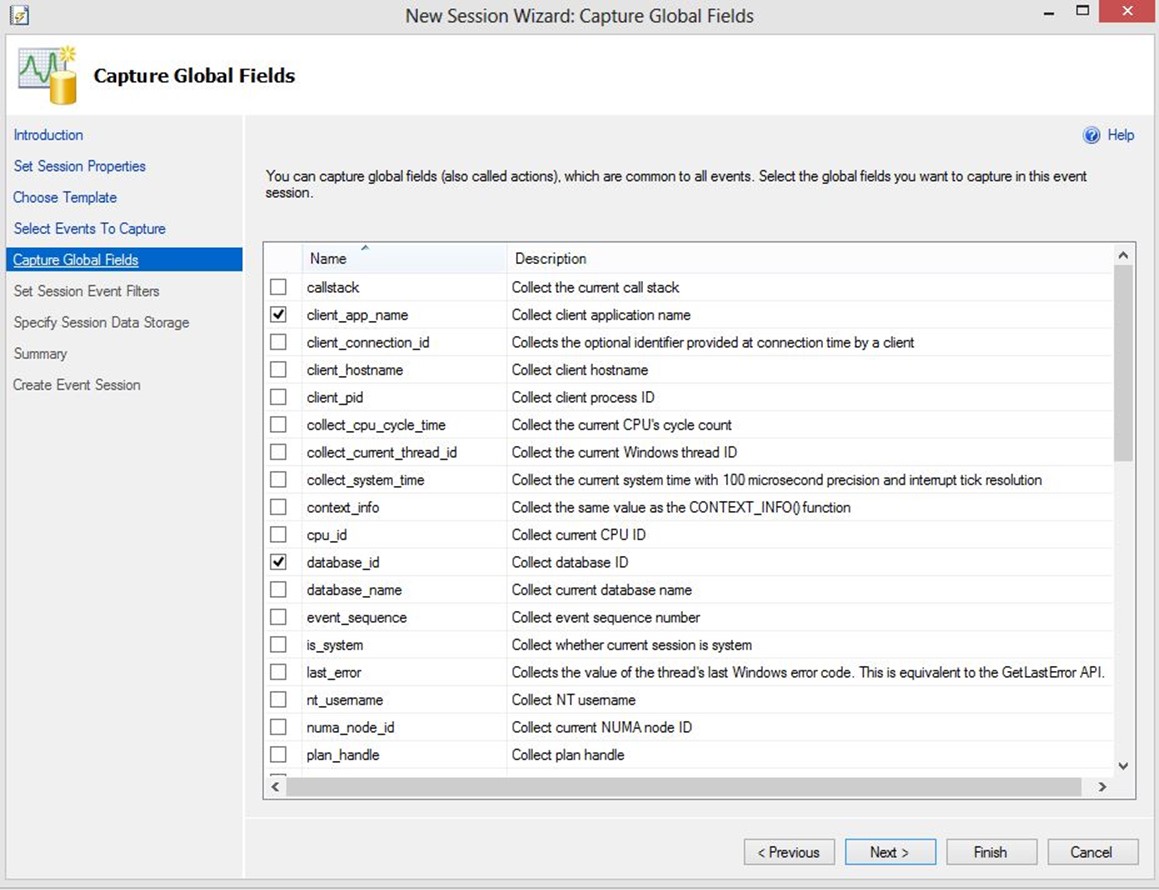Tick the nt_username checkbox
This screenshot has width=1159, height=890.
278,699
